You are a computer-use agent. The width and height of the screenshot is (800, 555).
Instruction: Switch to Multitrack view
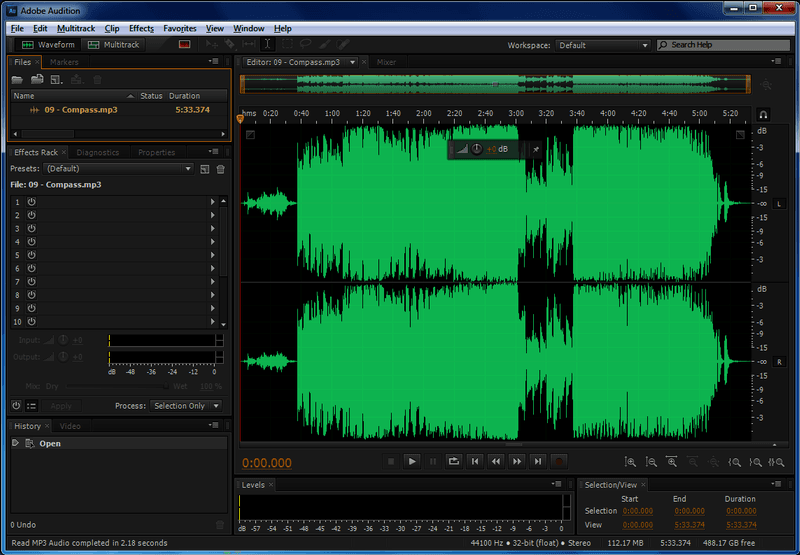pos(114,45)
